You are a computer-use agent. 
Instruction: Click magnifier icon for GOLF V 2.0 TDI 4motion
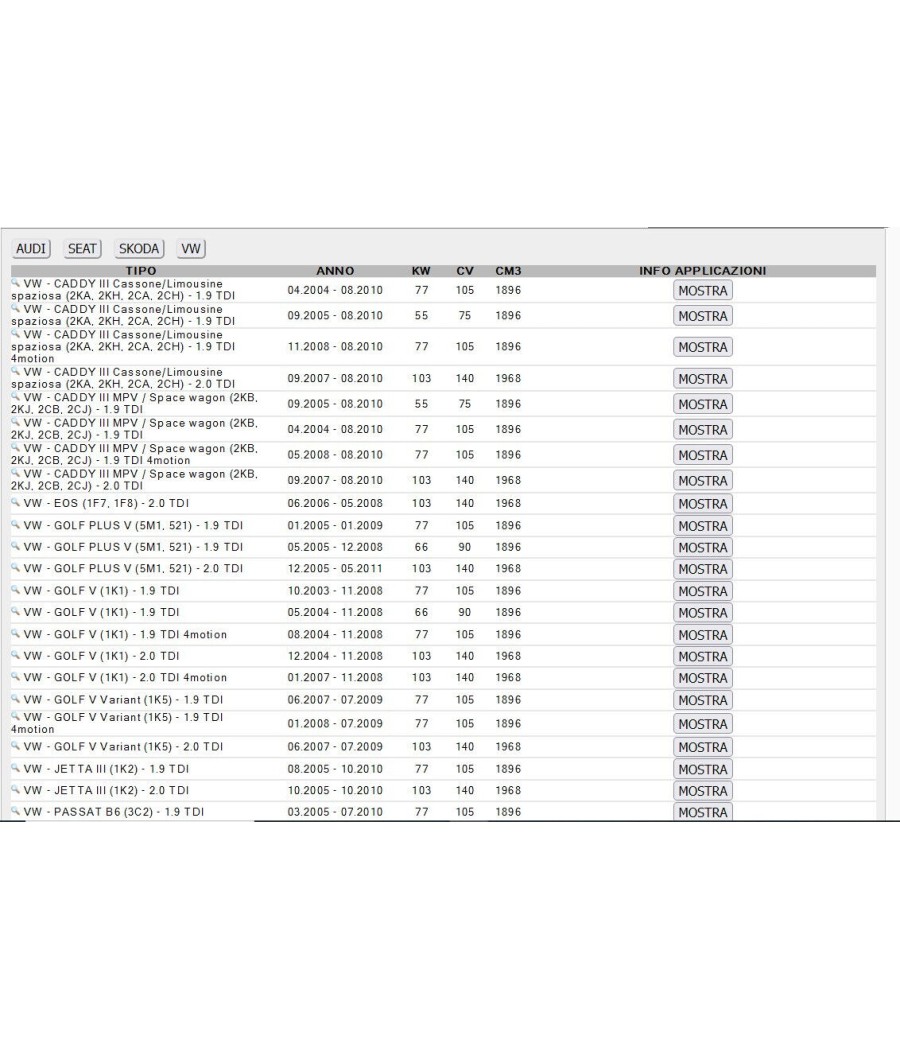(15, 676)
